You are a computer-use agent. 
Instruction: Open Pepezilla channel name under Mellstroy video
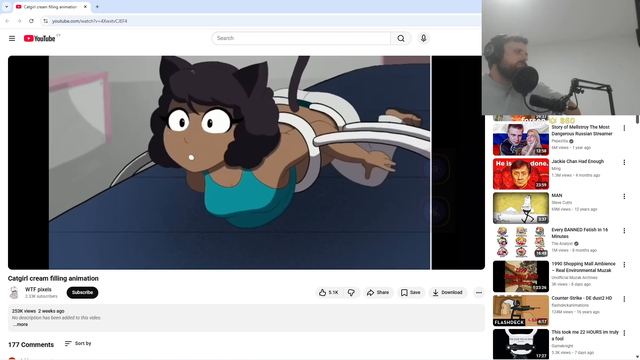[x=560, y=141]
